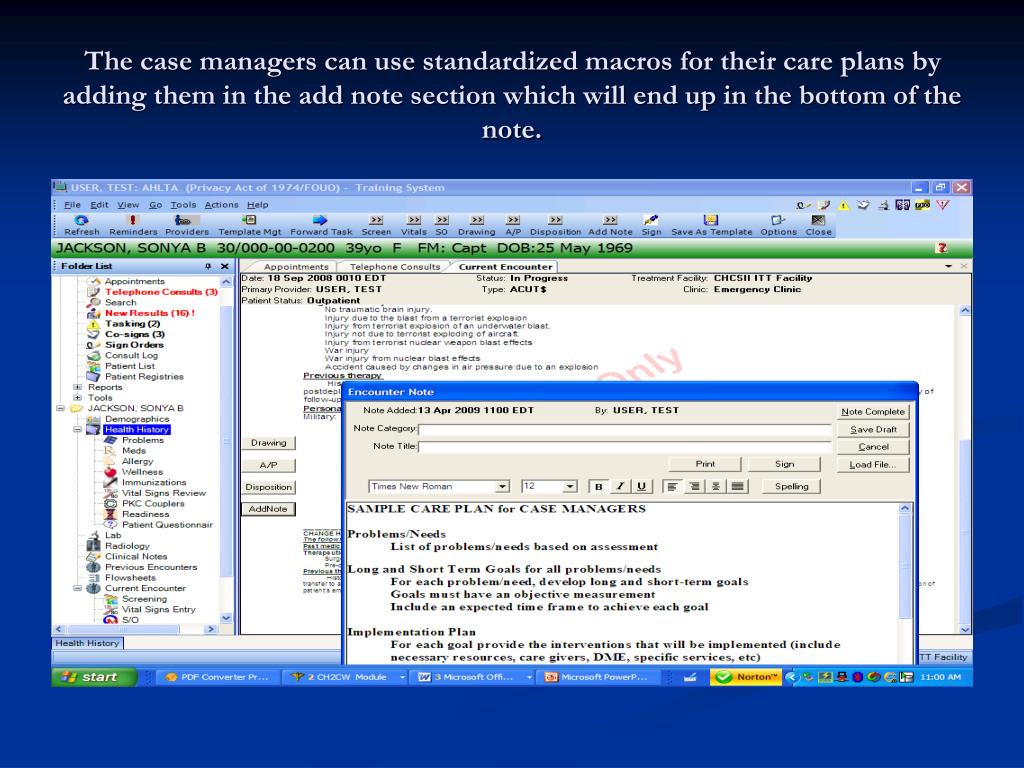Click the Sign button in Encounter Note

pyautogui.click(x=784, y=464)
